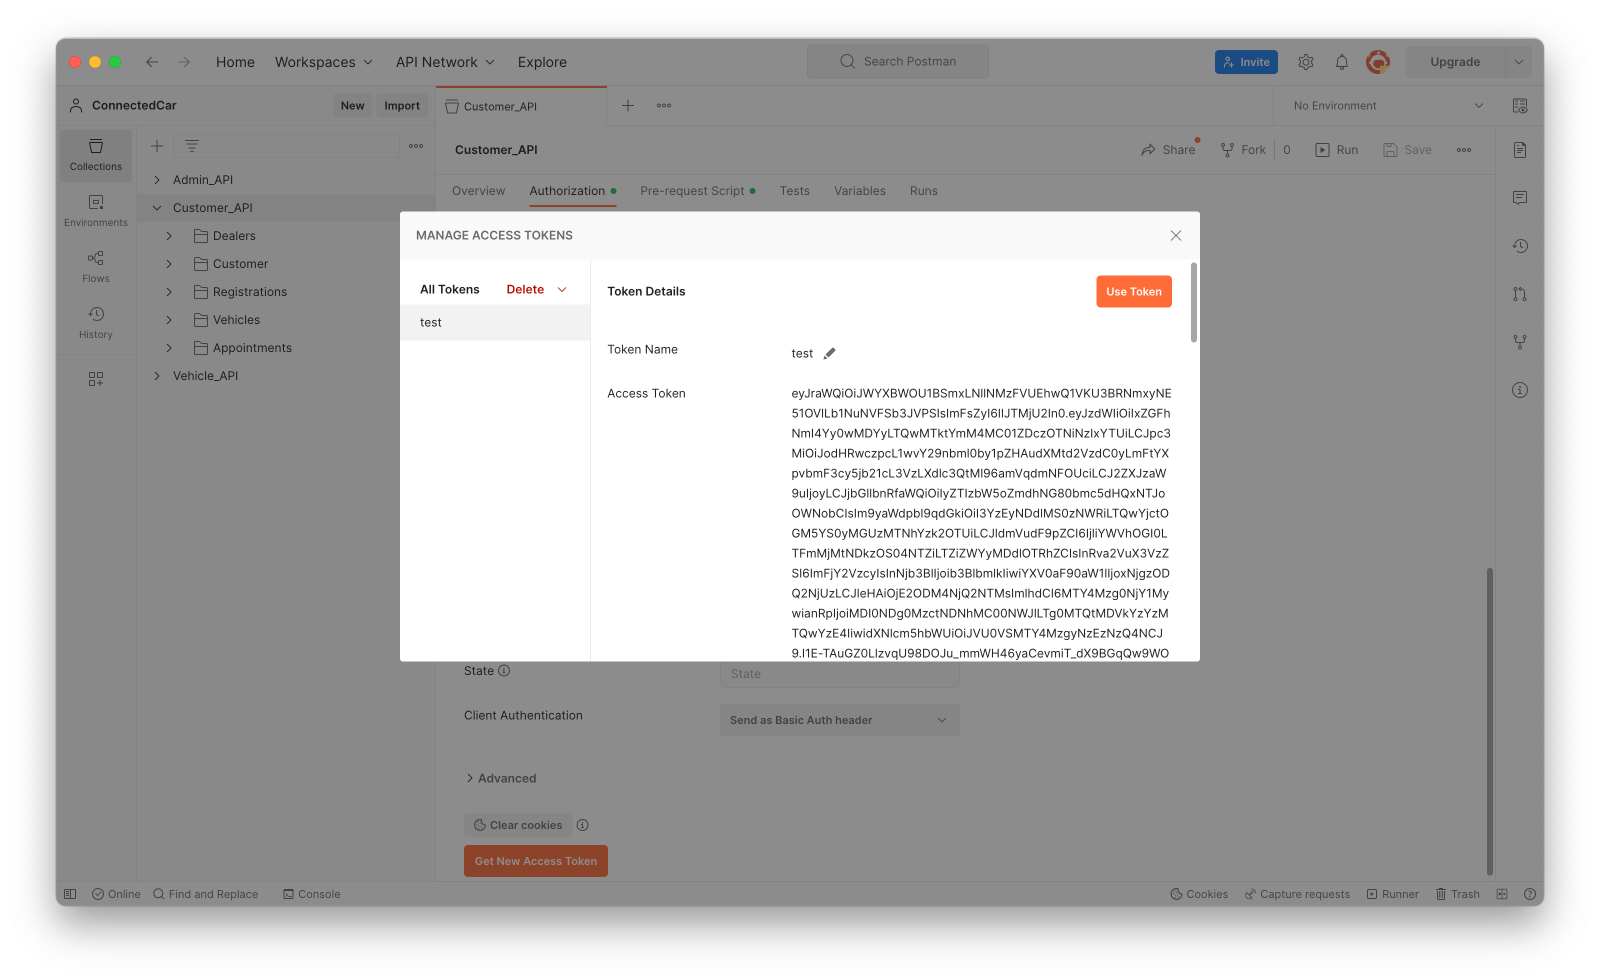Go to the Explore page

click(x=542, y=62)
